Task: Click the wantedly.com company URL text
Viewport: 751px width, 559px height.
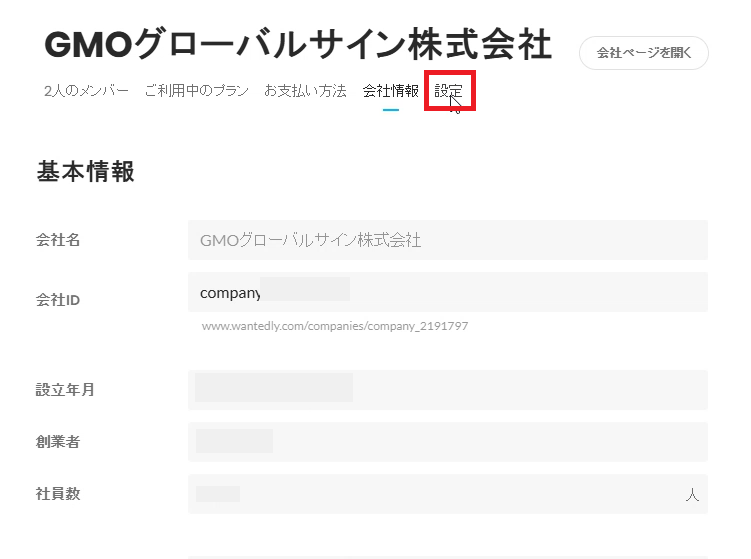Action: (335, 326)
